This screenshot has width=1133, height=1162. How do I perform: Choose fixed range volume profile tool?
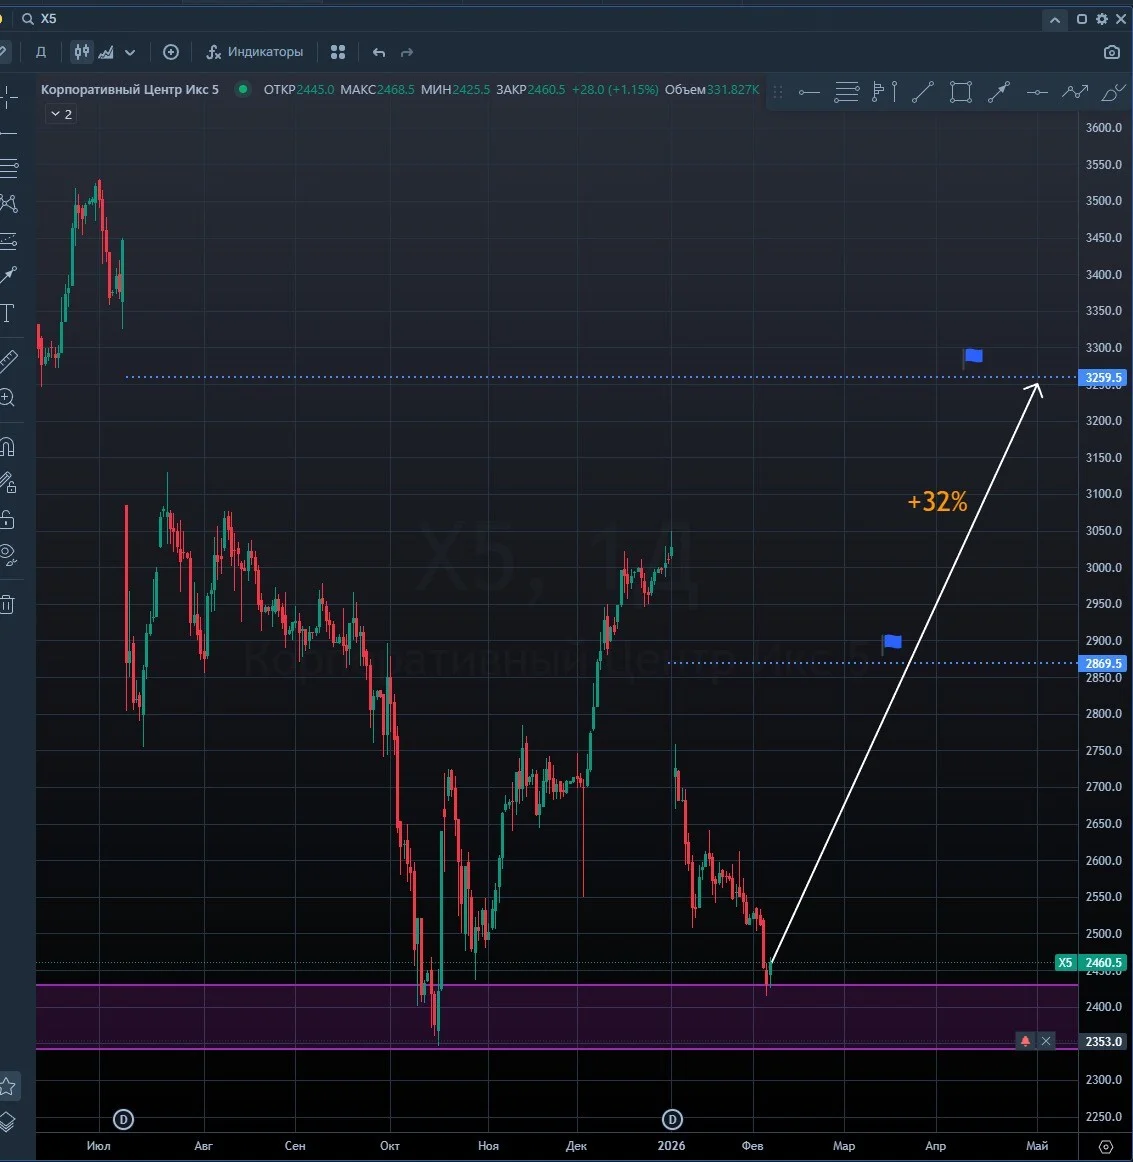879,92
